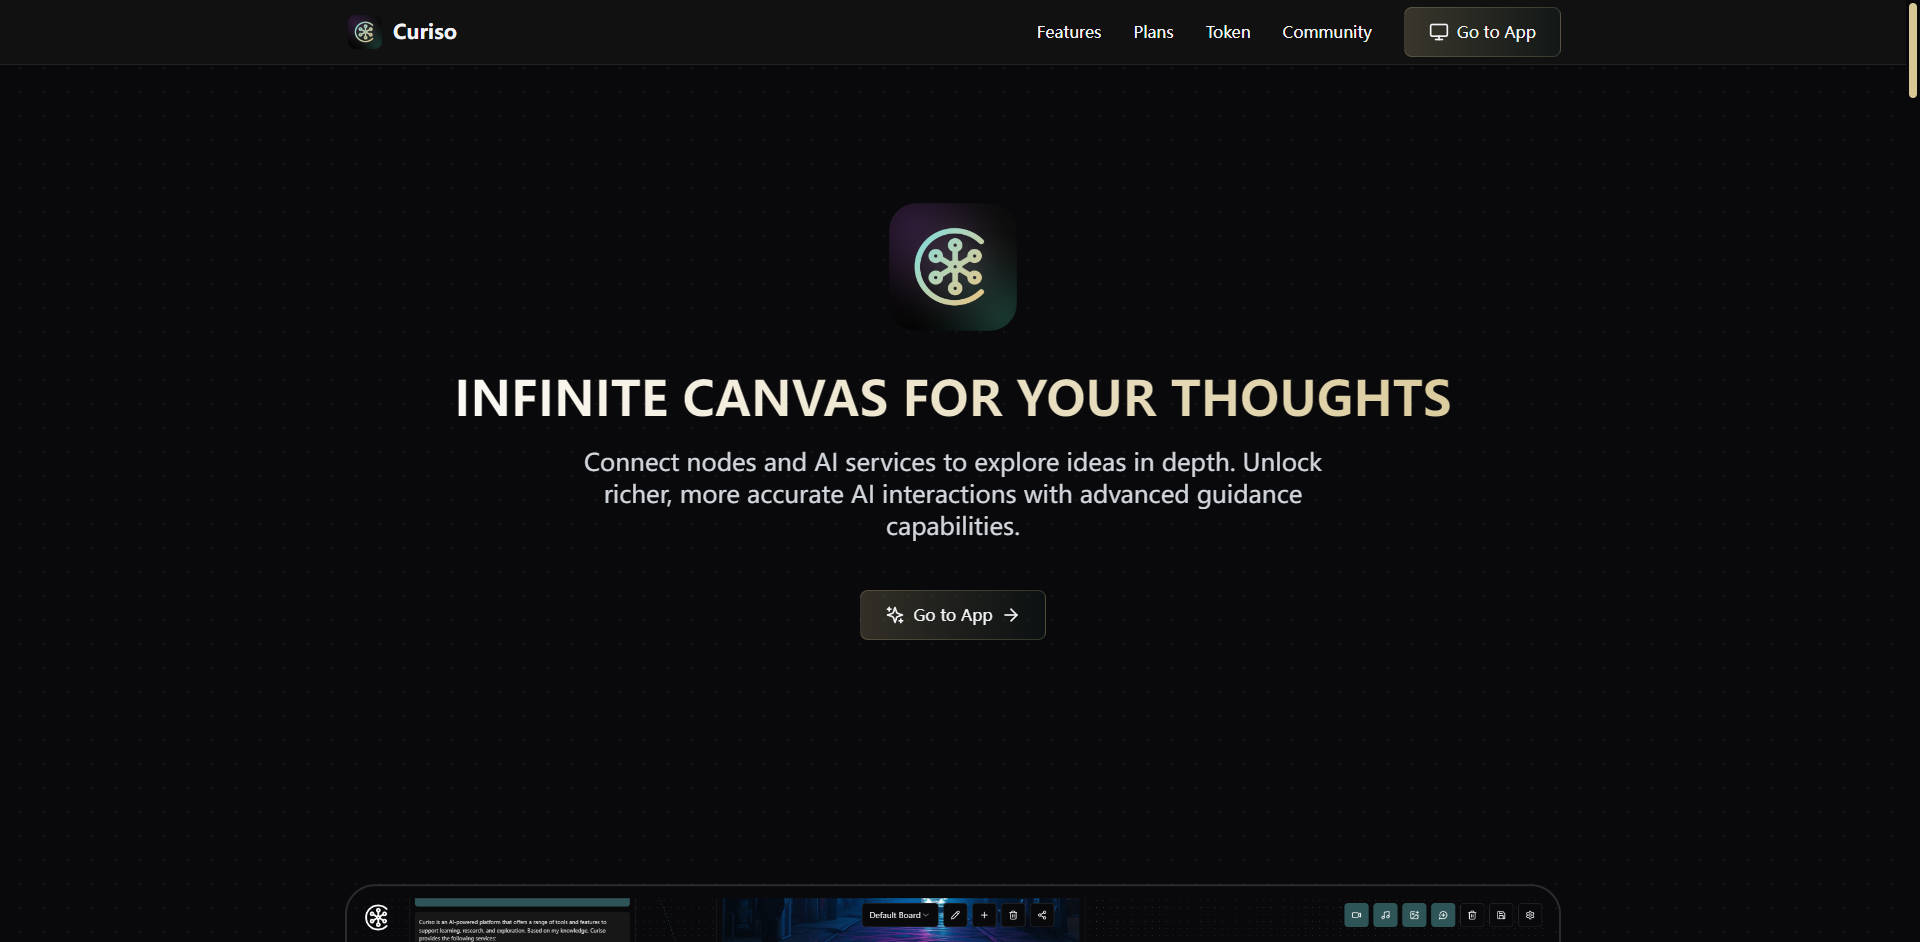Open the Default Board dropdown
The image size is (1920, 942).
click(x=896, y=915)
